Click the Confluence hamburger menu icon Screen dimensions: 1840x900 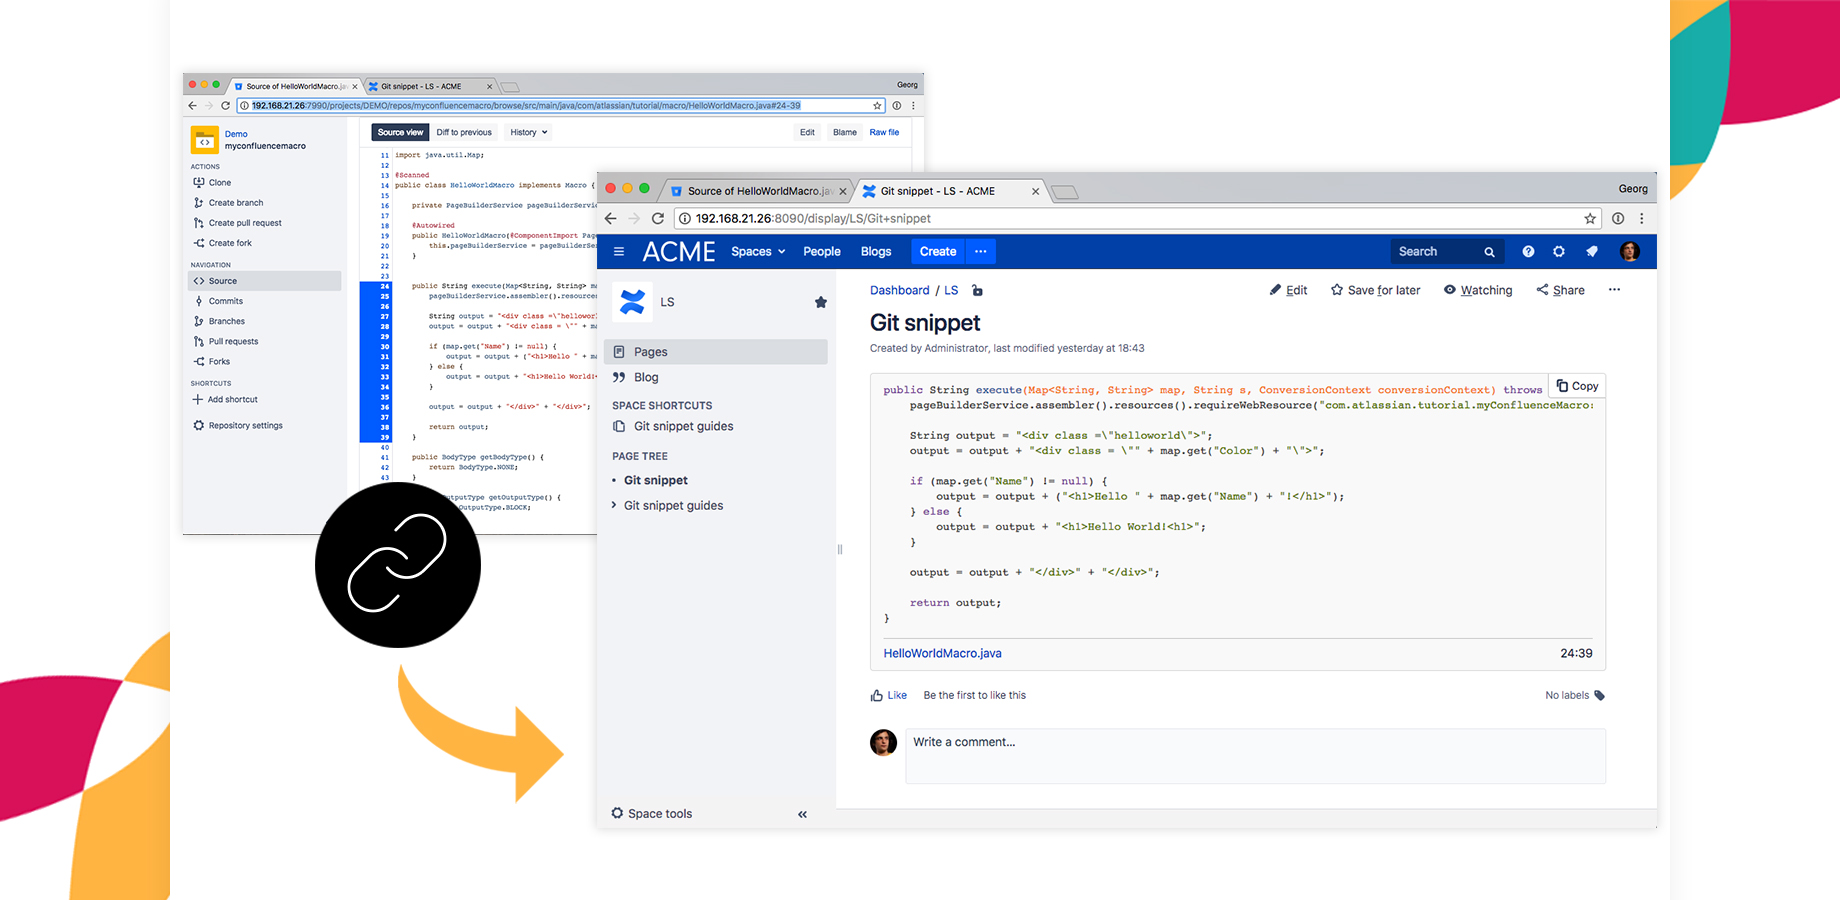(x=619, y=251)
